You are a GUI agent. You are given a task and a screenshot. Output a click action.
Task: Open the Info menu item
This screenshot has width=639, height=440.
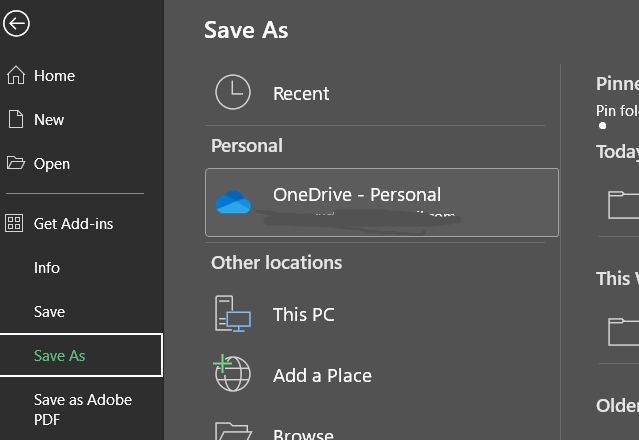47,268
